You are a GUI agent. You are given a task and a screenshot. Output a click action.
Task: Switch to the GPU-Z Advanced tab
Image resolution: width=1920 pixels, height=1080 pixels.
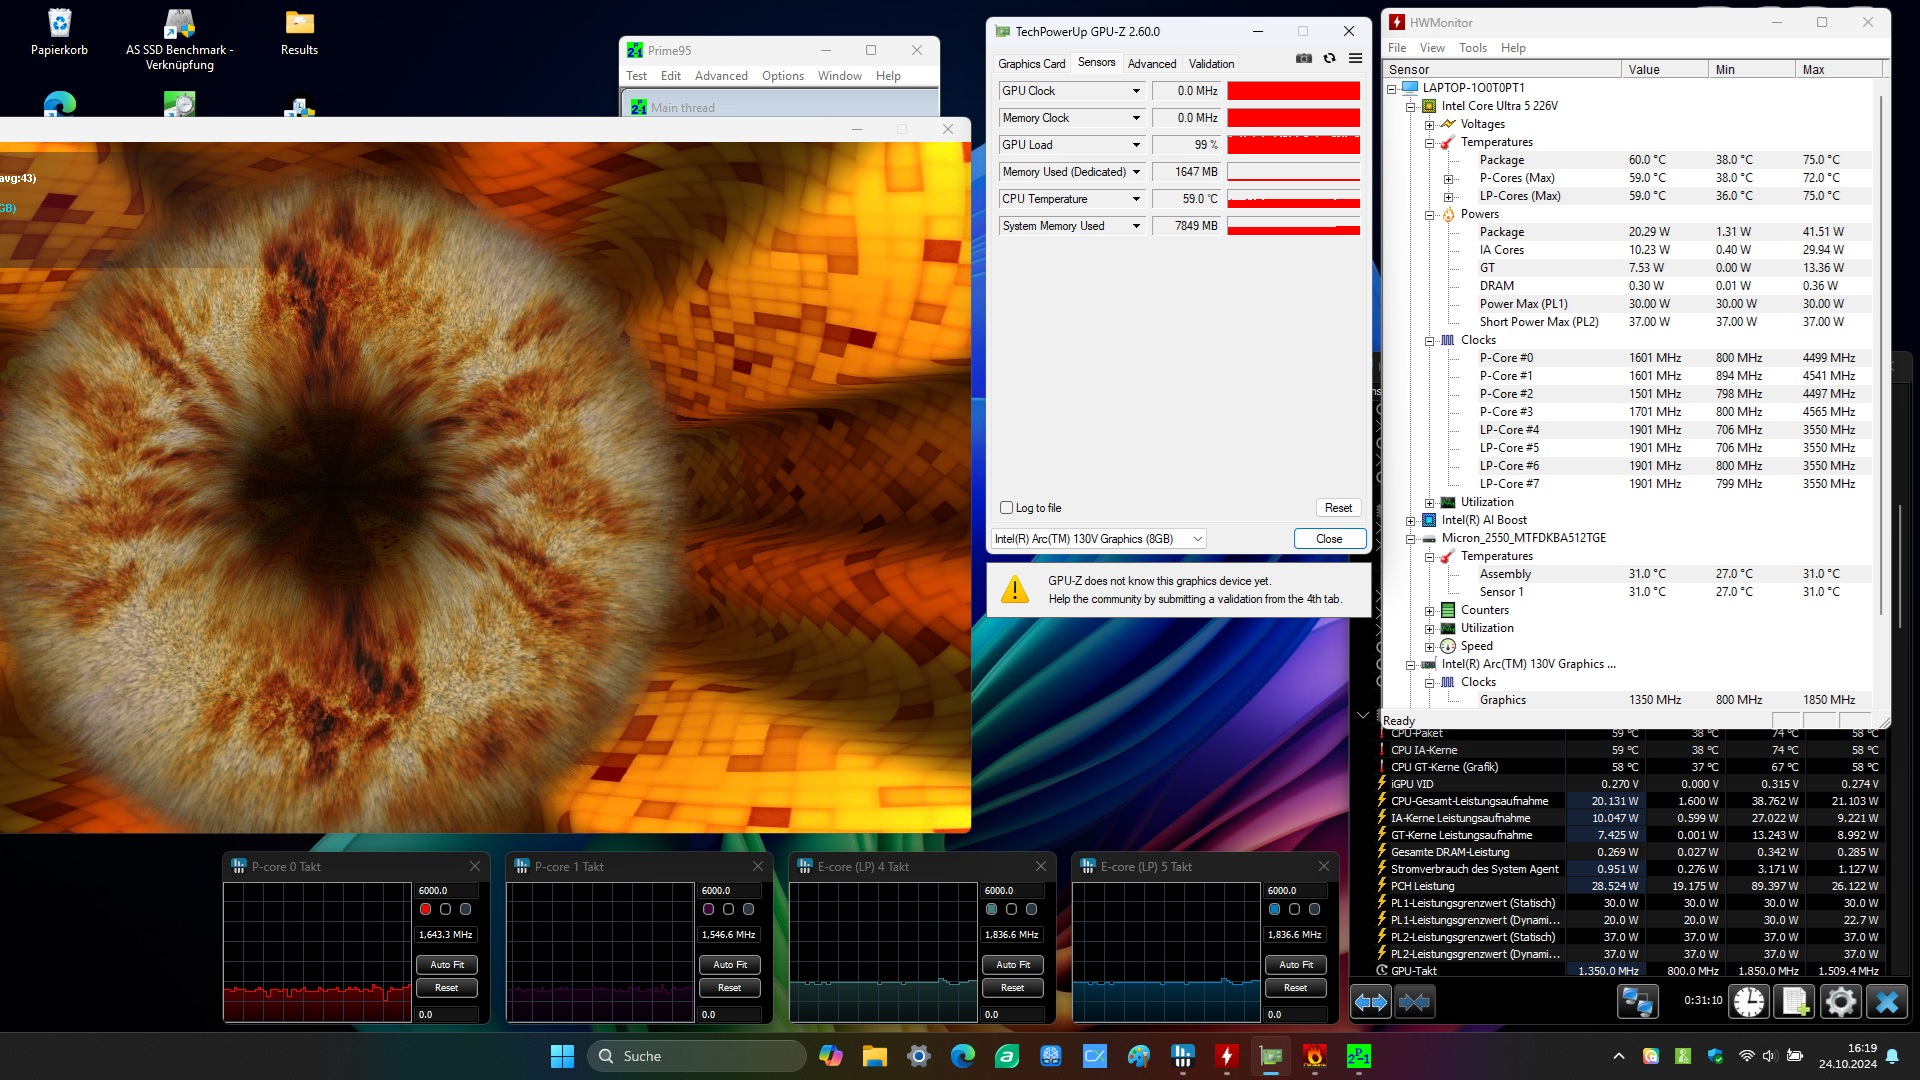pyautogui.click(x=1152, y=64)
